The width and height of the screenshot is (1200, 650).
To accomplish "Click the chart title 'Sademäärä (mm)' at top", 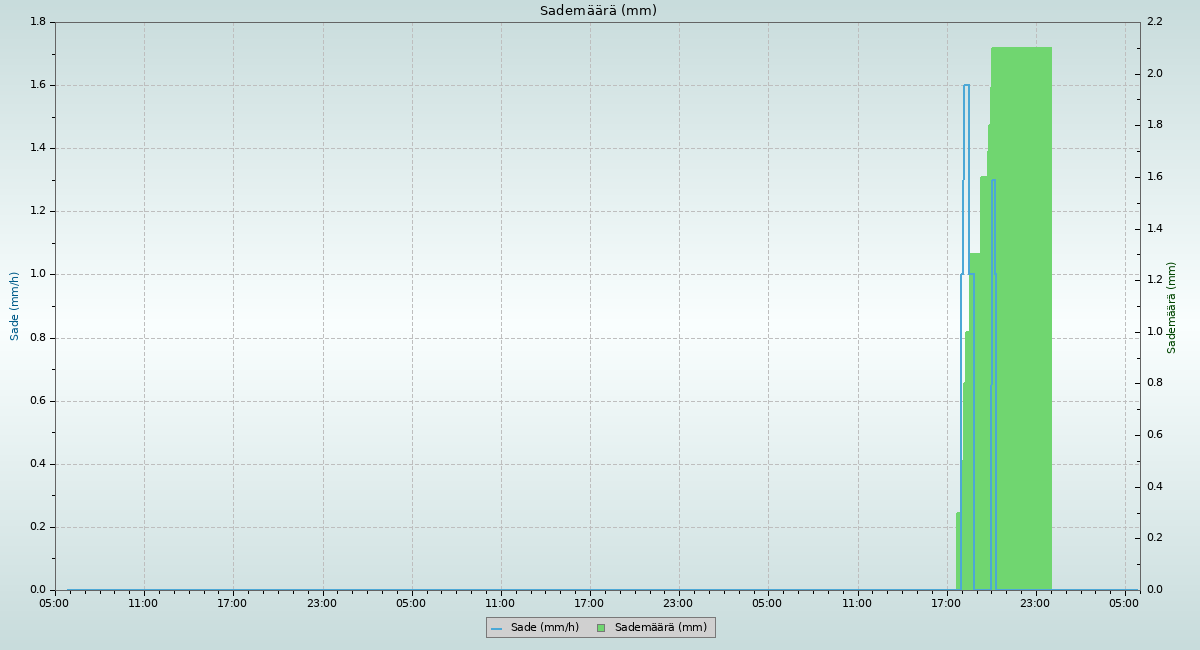I will coord(598,11).
